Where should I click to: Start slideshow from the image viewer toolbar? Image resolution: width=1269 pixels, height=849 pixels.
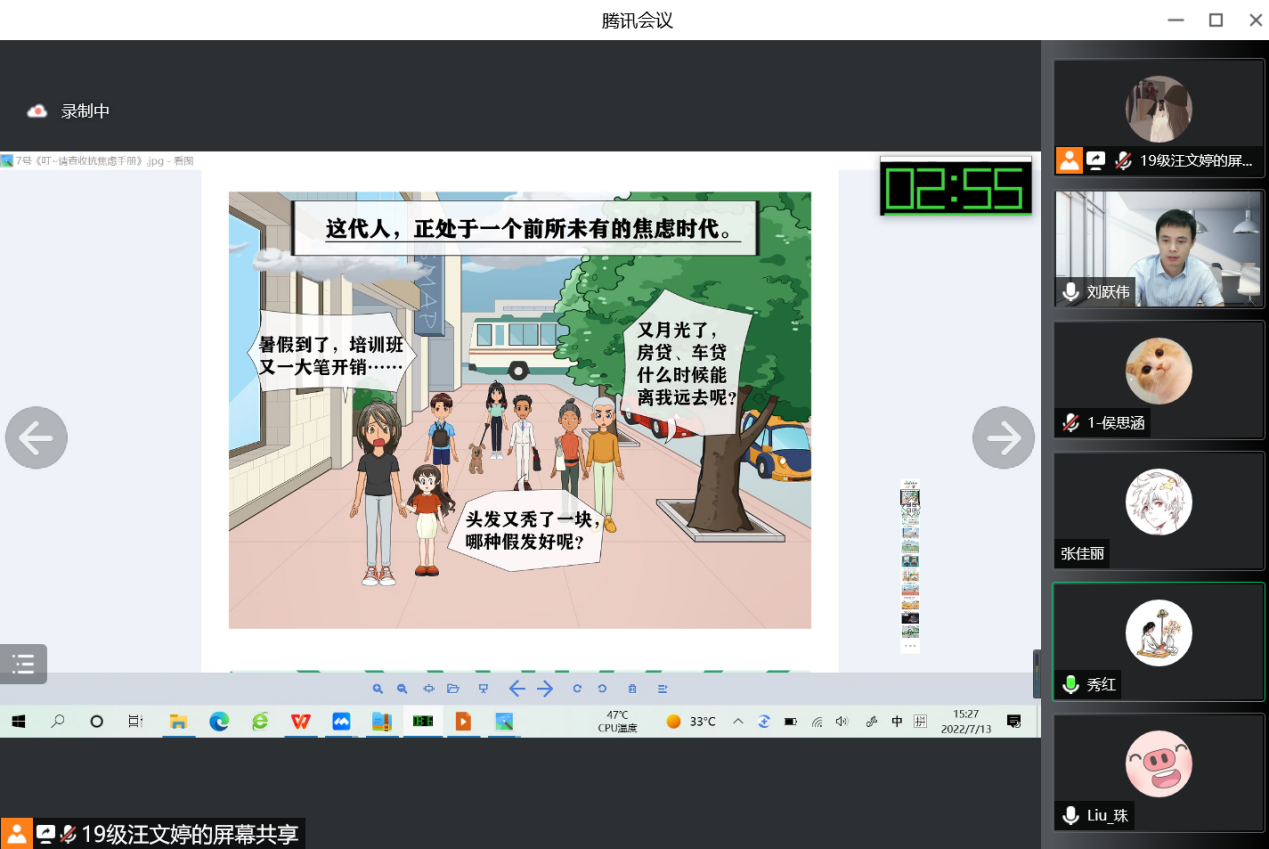[x=483, y=689]
